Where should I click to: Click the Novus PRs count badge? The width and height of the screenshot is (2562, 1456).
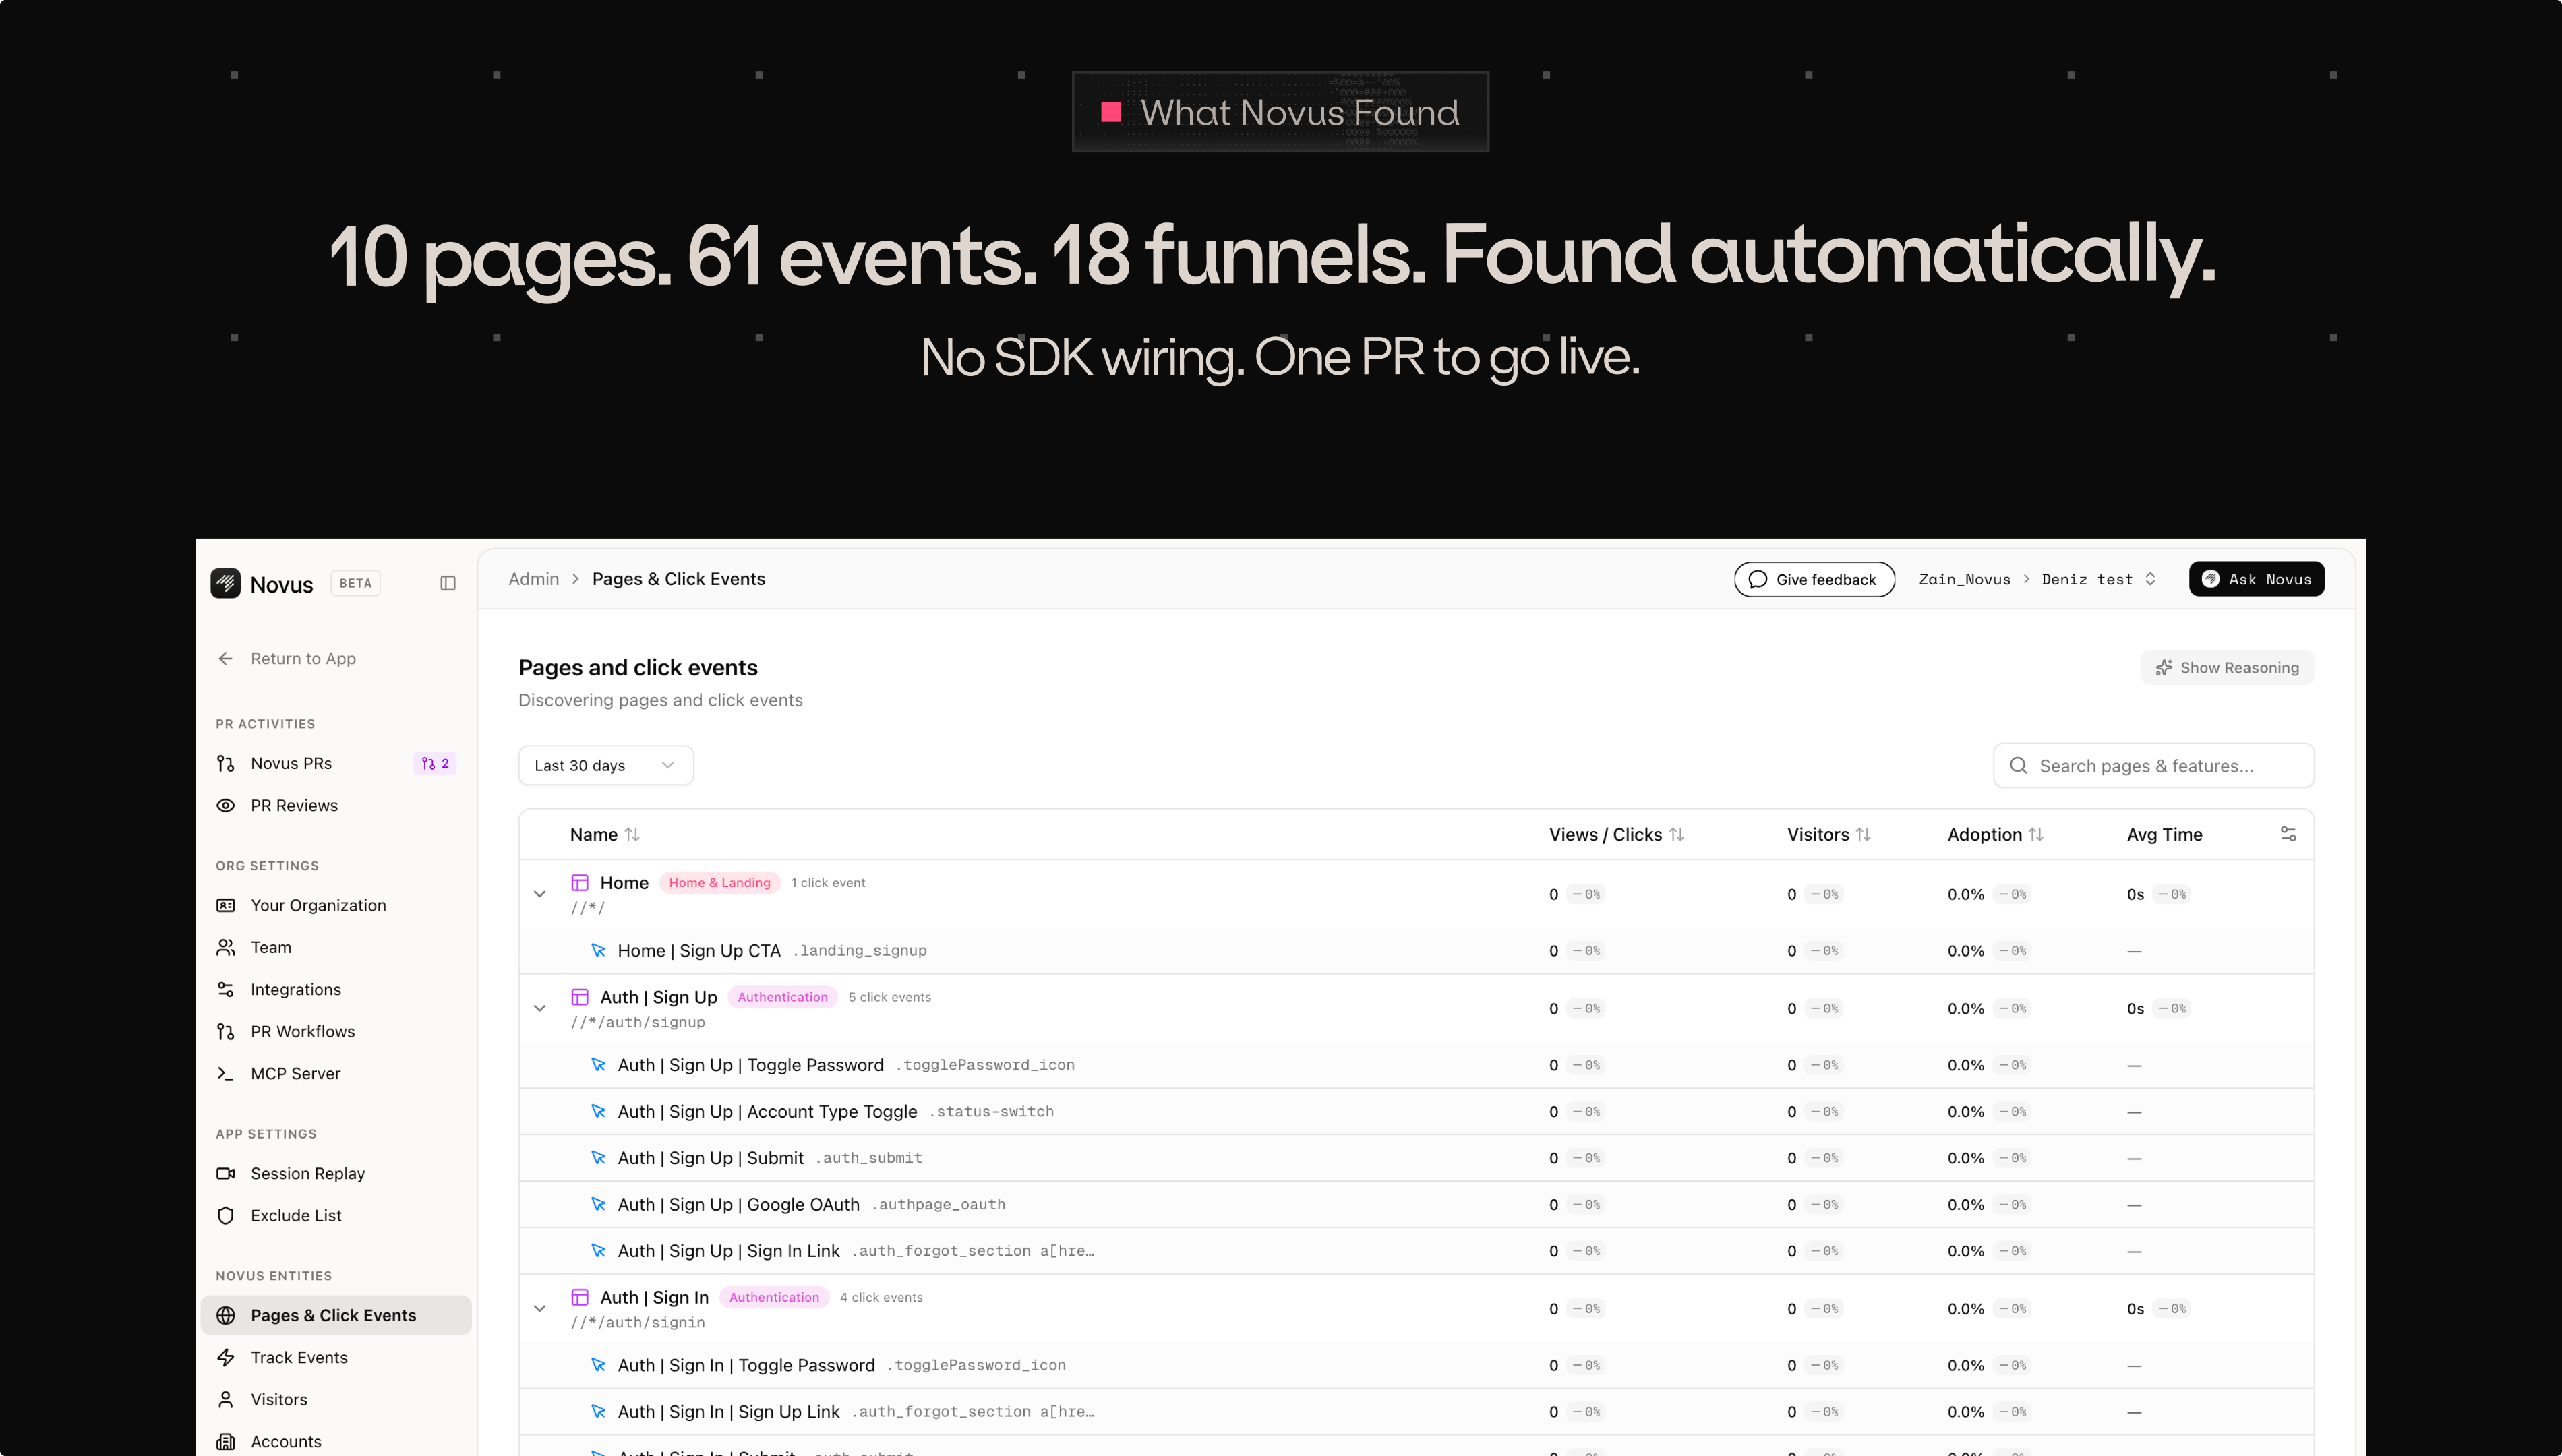click(x=435, y=763)
